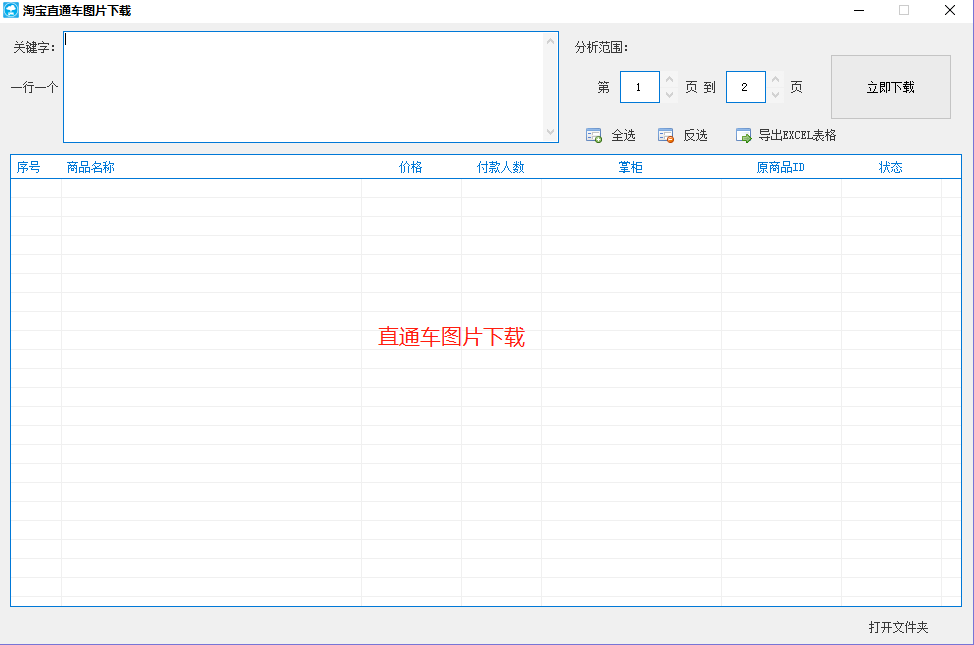Edit the ending page field showing 2
This screenshot has height=645, width=974.
[746, 87]
